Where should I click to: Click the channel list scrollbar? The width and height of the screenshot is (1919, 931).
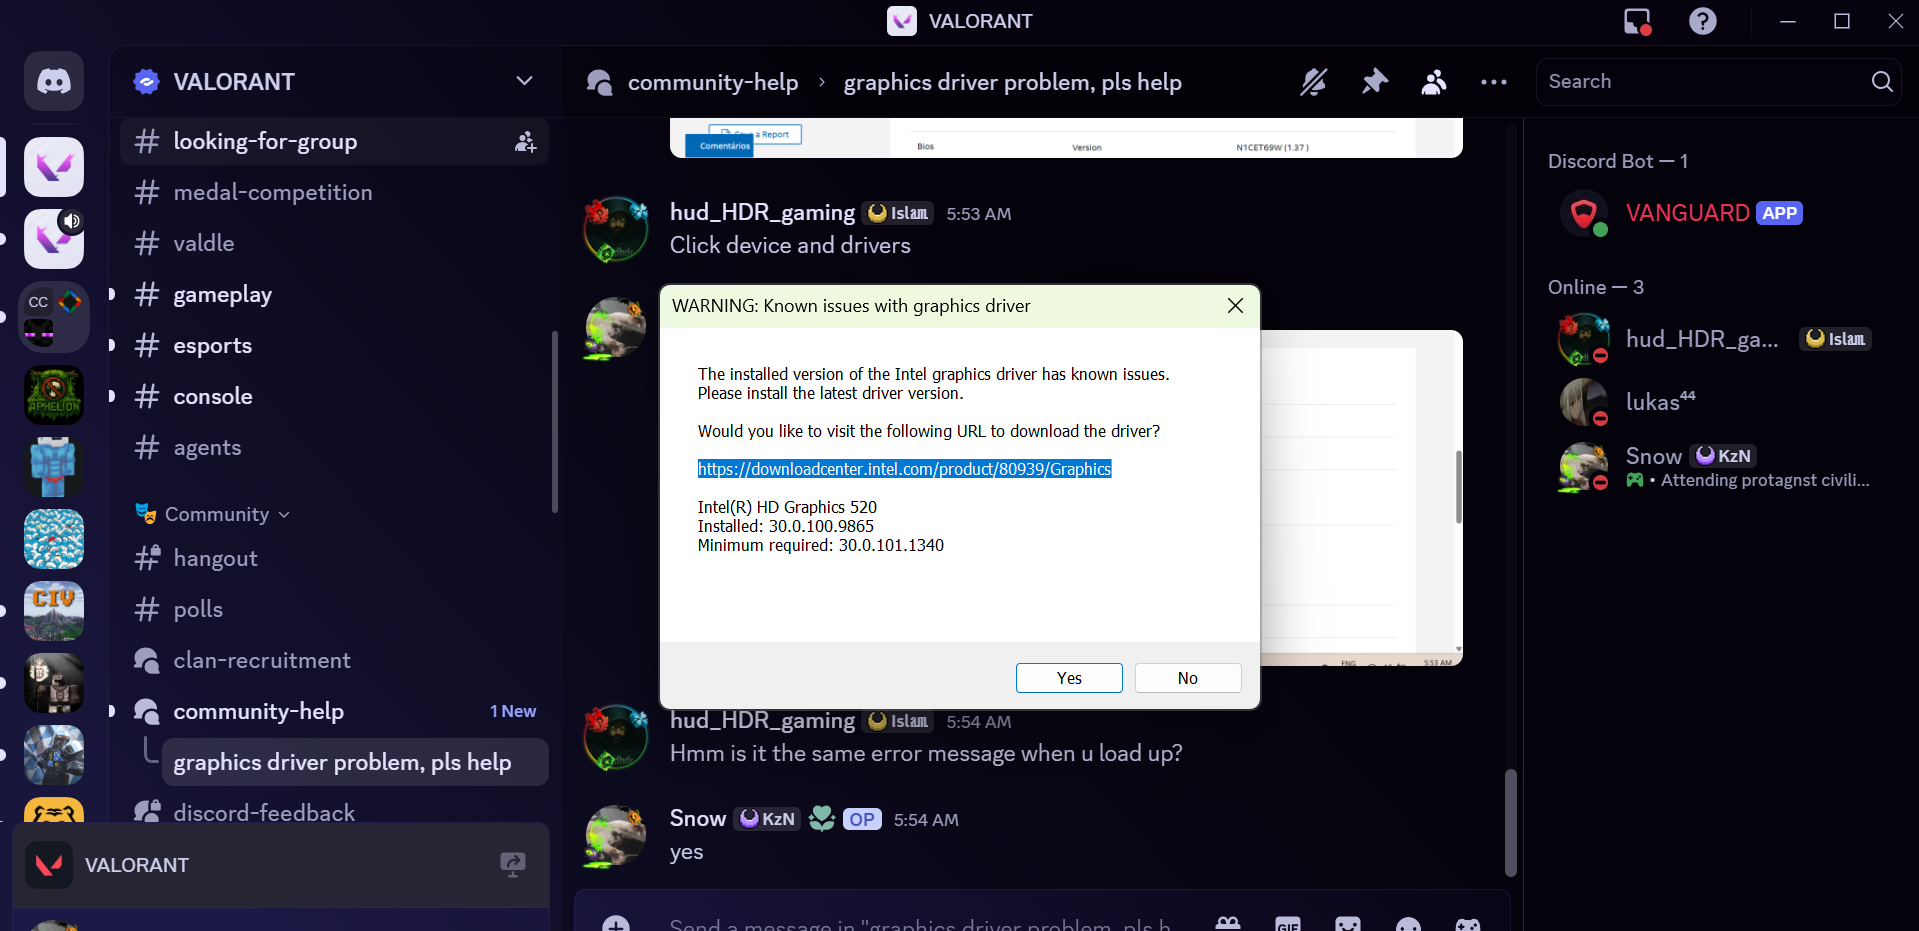point(554,421)
